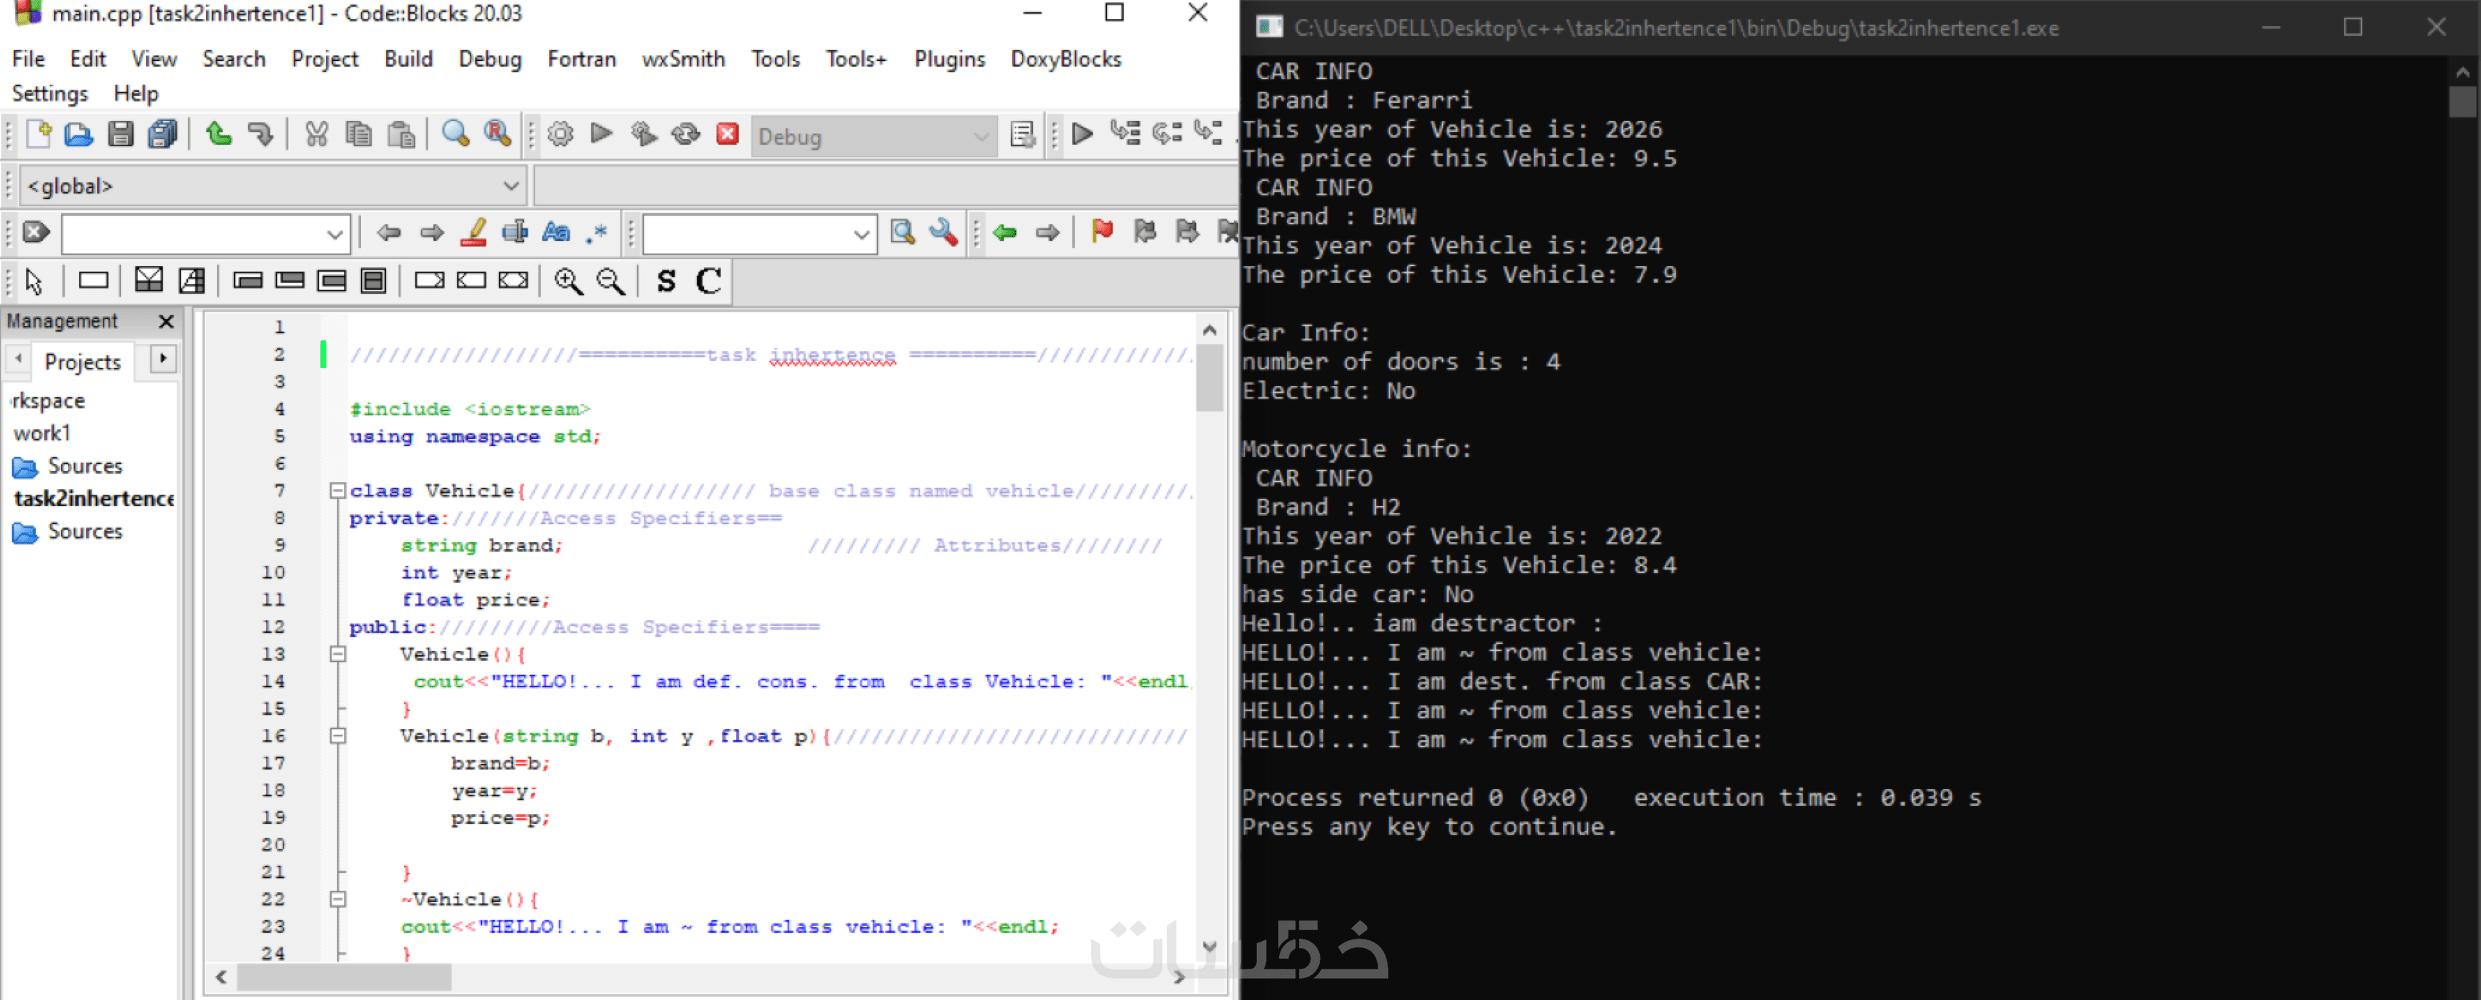Toggle Match Case search option icon
The image size is (2481, 1000).
tap(556, 233)
